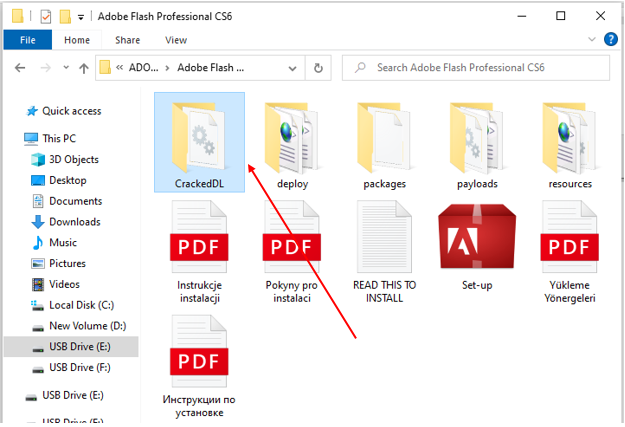Click the ADO... breadcrumb segment

(143, 68)
